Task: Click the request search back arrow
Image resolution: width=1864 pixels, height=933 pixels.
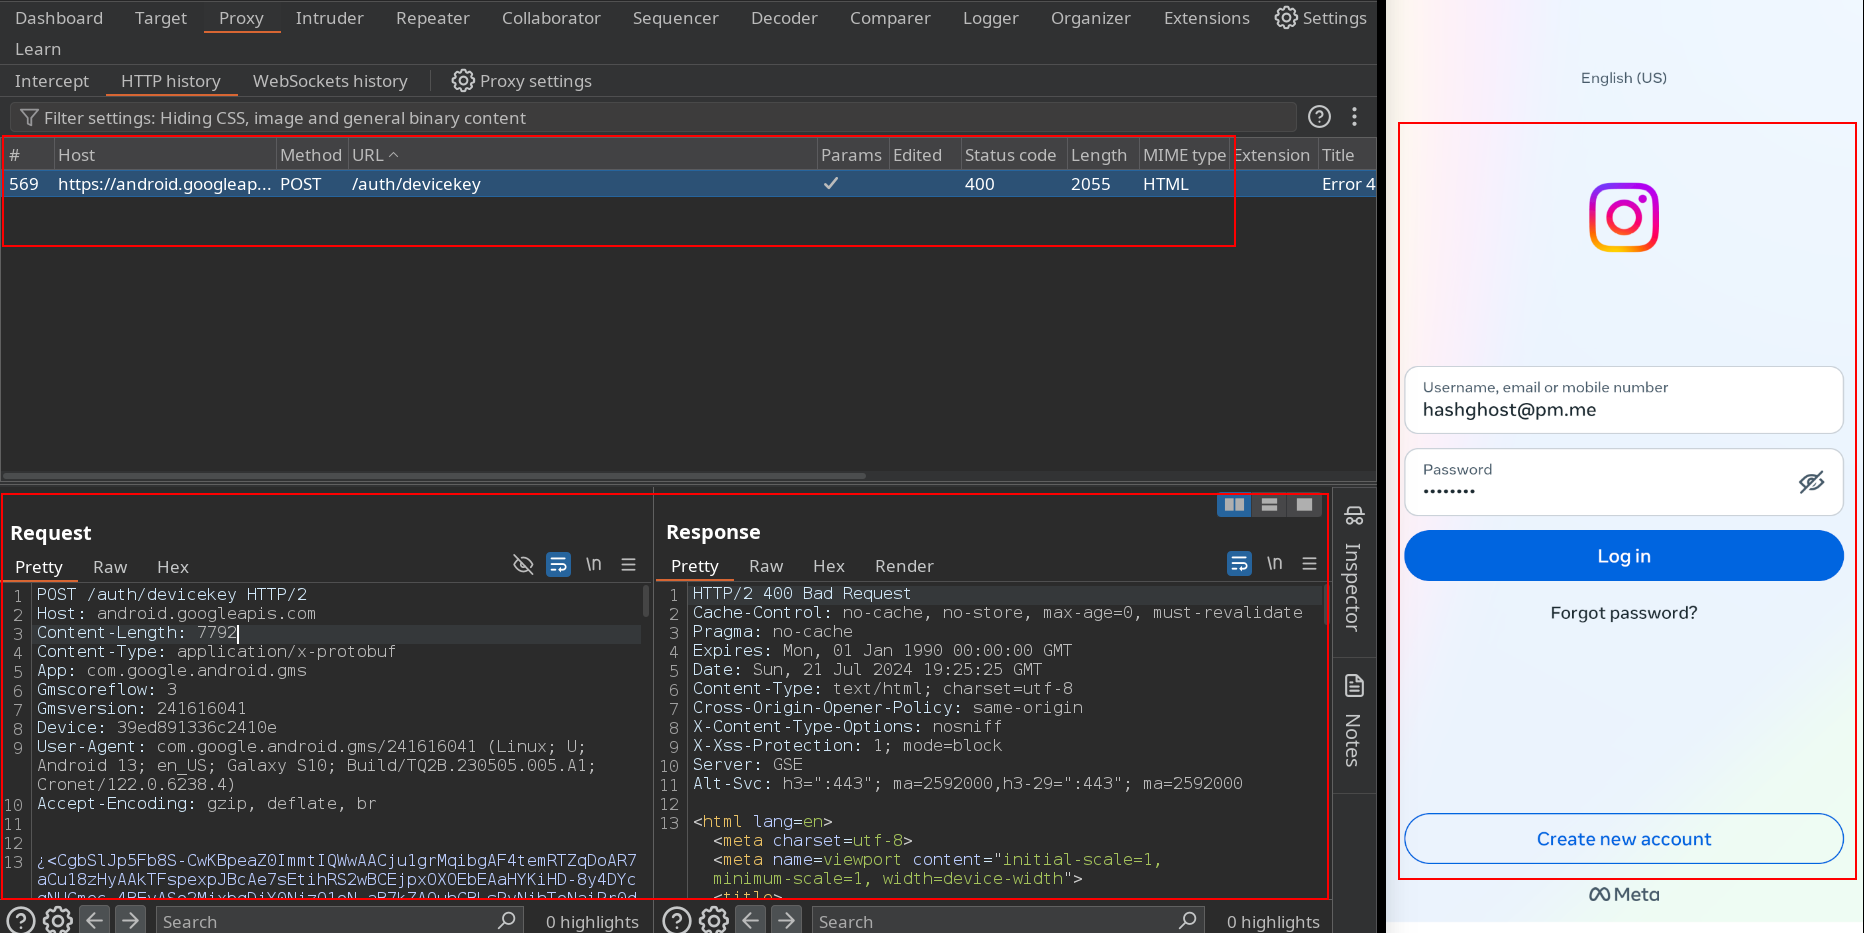Action: tap(95, 920)
